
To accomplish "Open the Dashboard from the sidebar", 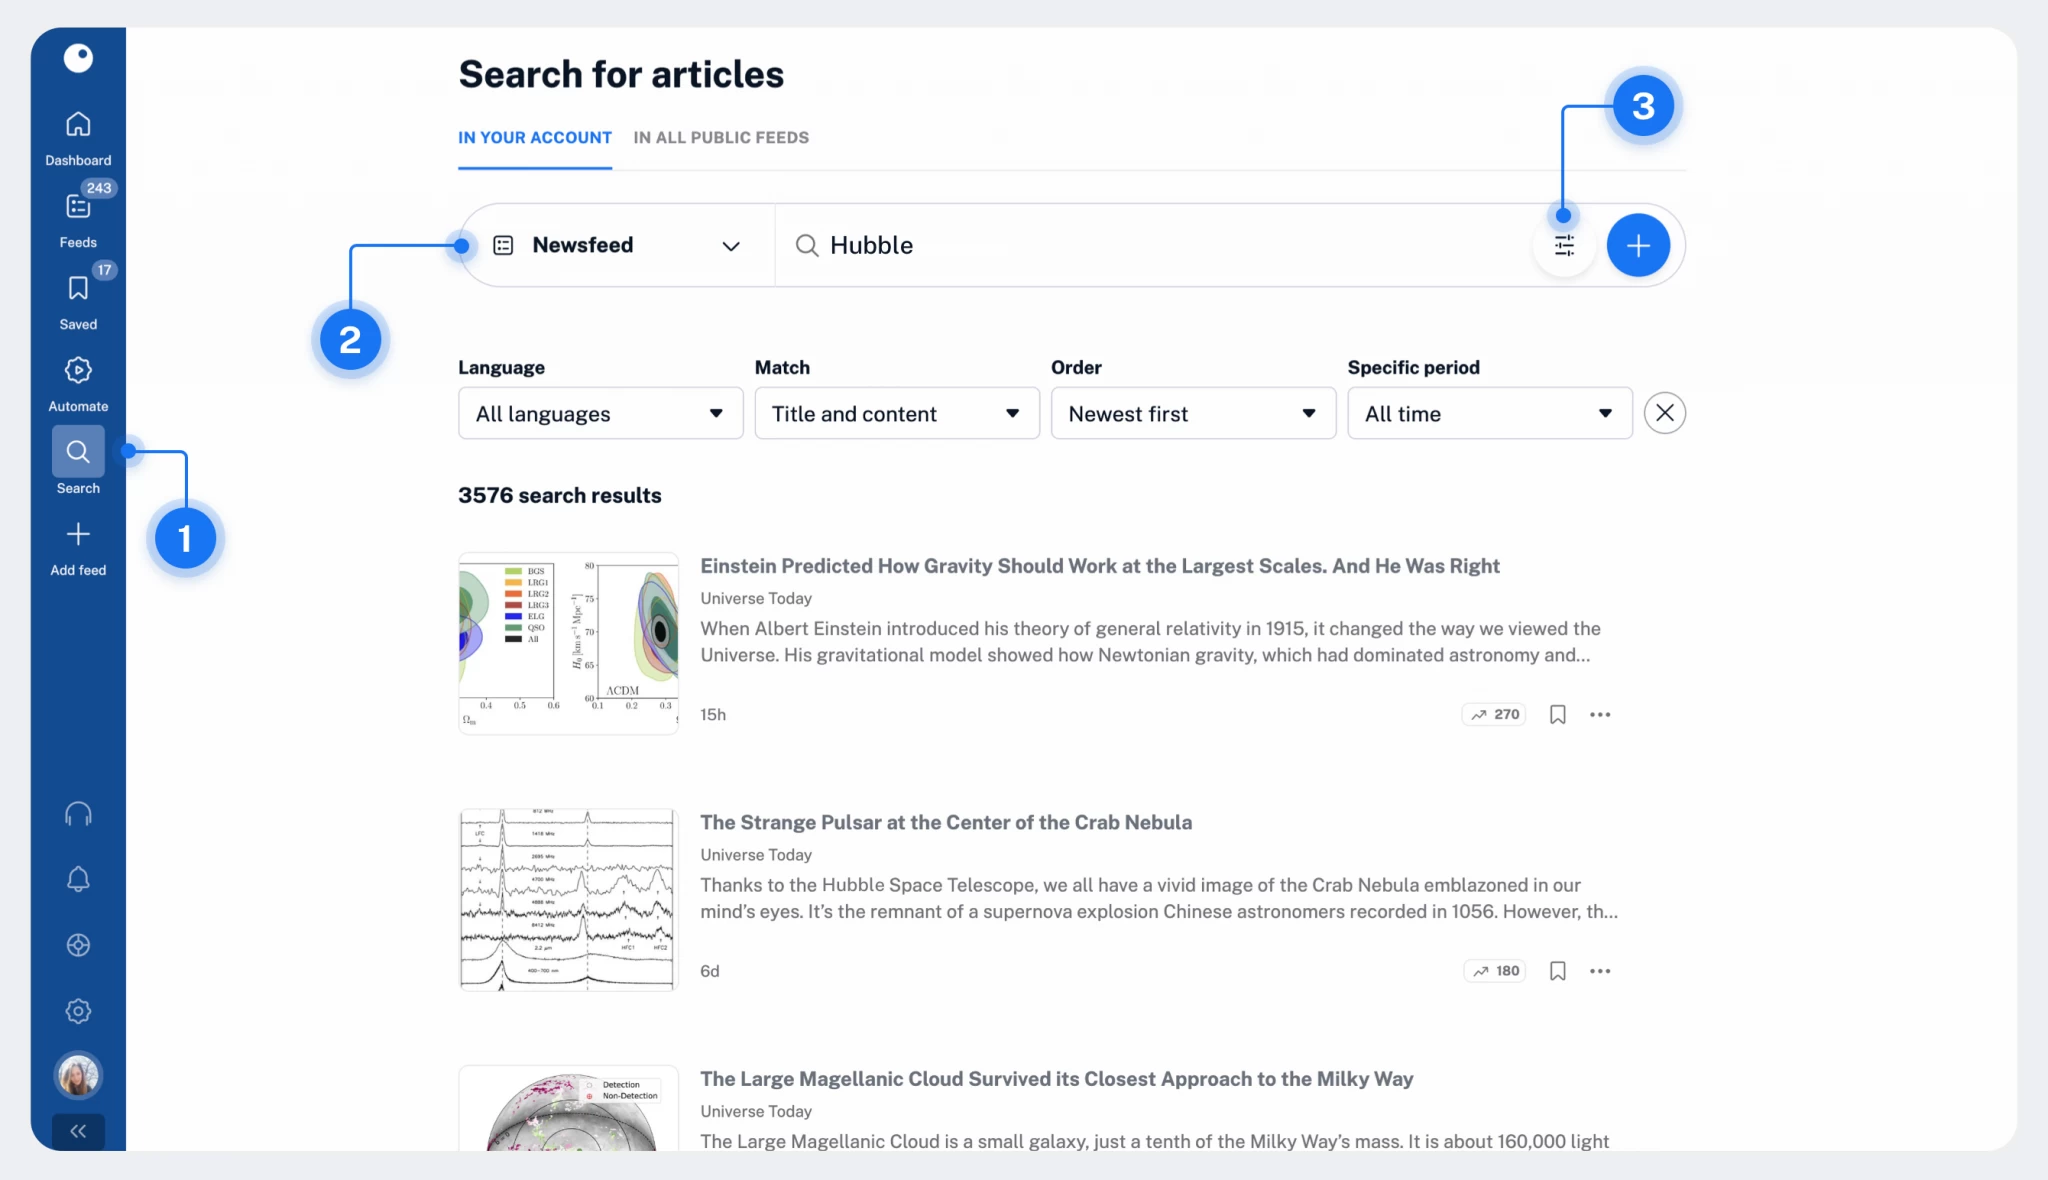I will pyautogui.click(x=77, y=132).
